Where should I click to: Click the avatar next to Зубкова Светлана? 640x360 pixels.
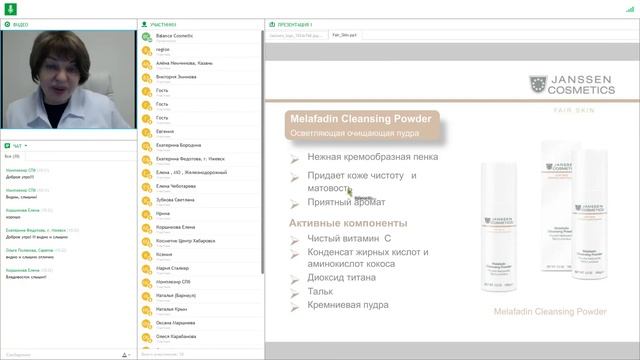[x=147, y=201]
